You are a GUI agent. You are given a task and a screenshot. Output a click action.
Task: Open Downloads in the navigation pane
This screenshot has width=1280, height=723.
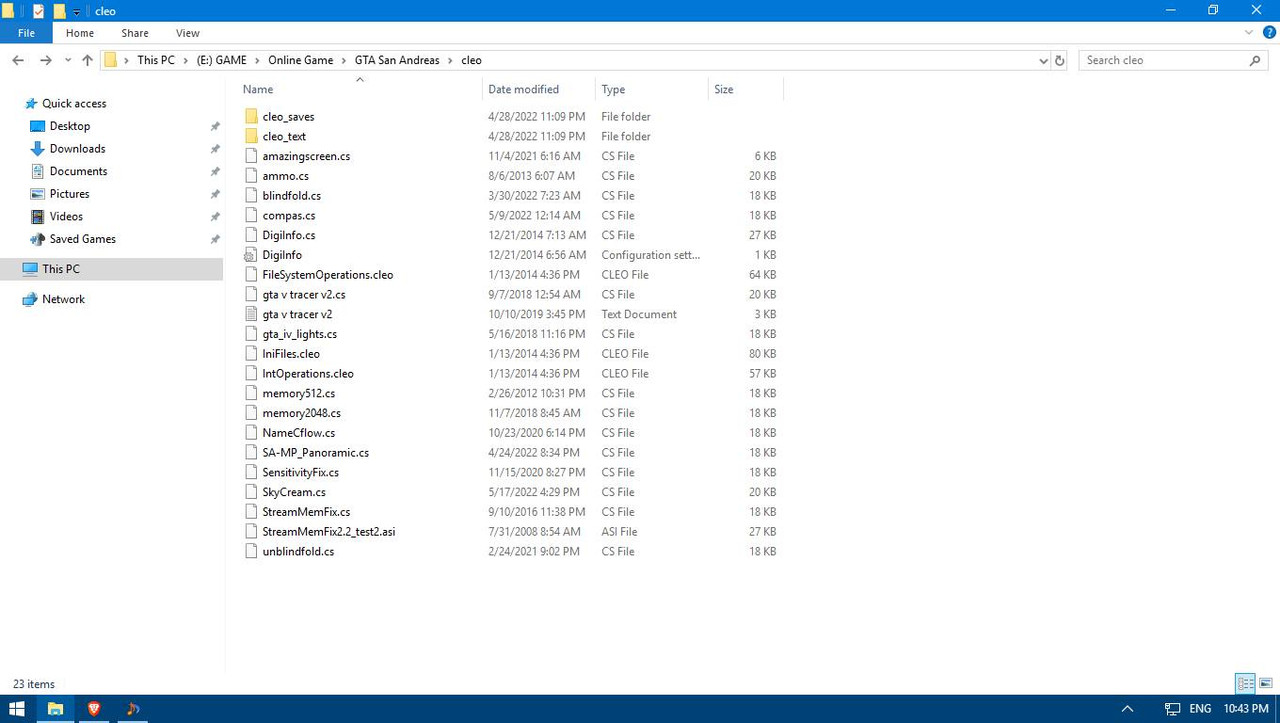pos(78,149)
